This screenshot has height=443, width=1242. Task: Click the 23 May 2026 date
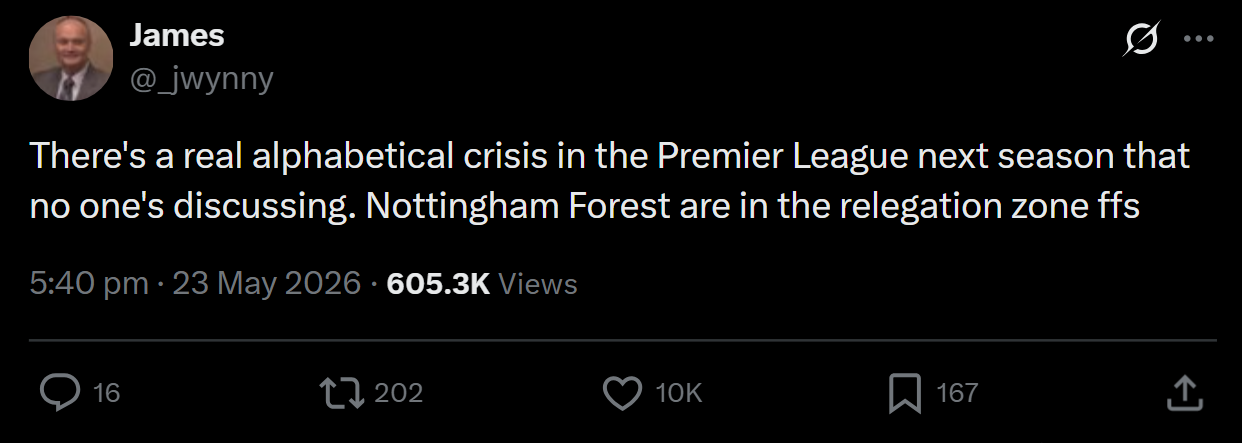pyautogui.click(x=267, y=284)
